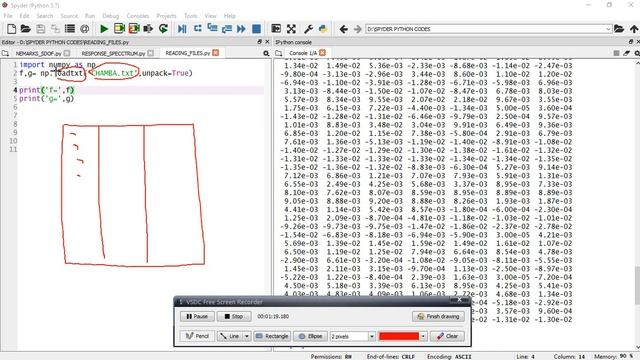Viewport: 640px width, 360px height.
Task: Select the Pencil drawing tool
Action: (197, 336)
